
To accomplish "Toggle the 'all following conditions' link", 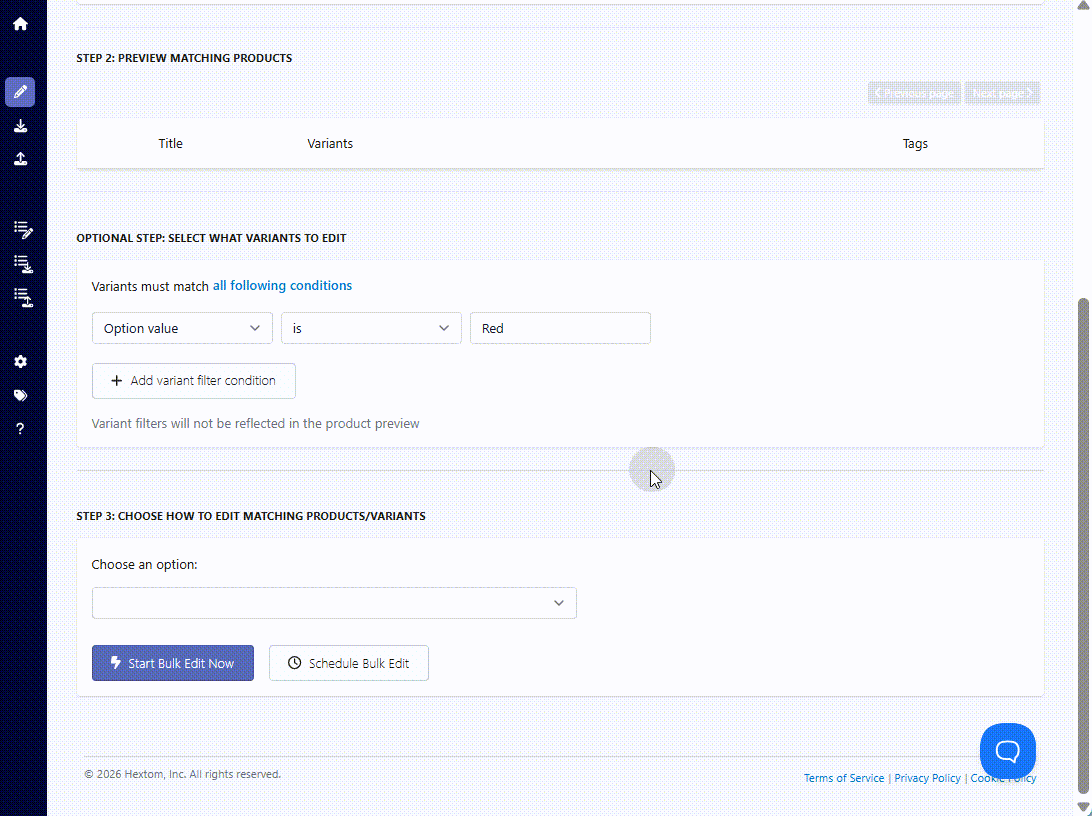I will tap(282, 286).
